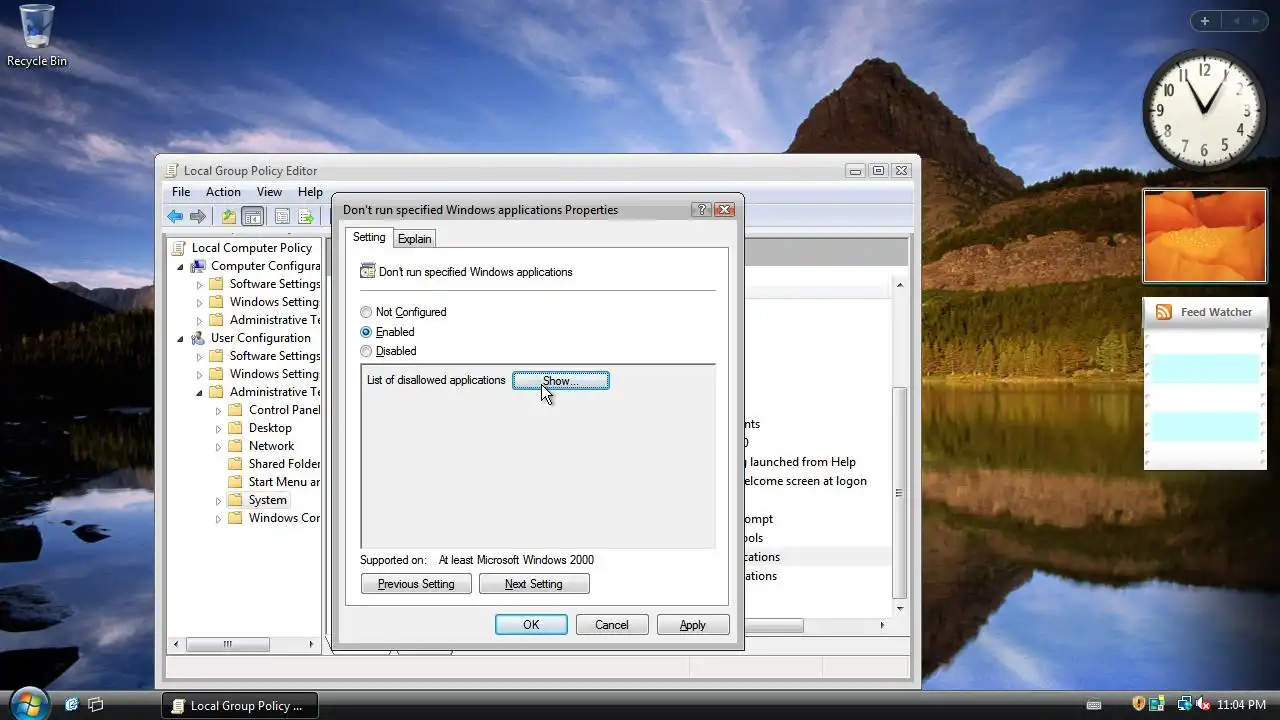Click the Computer Configuration monitor icon
This screenshot has height=720, width=1280.
pos(198,266)
